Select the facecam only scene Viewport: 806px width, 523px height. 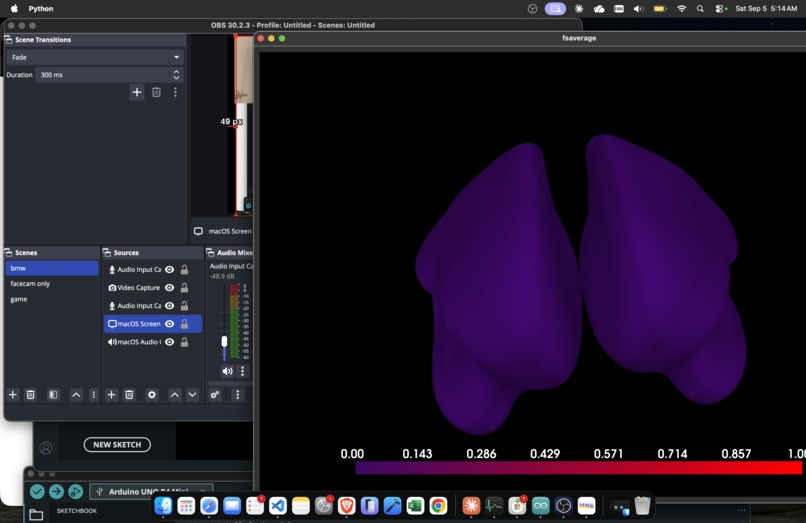(52, 284)
